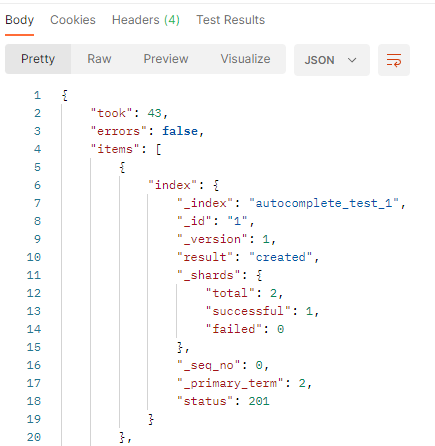Select the Visualize view

(x=245, y=59)
